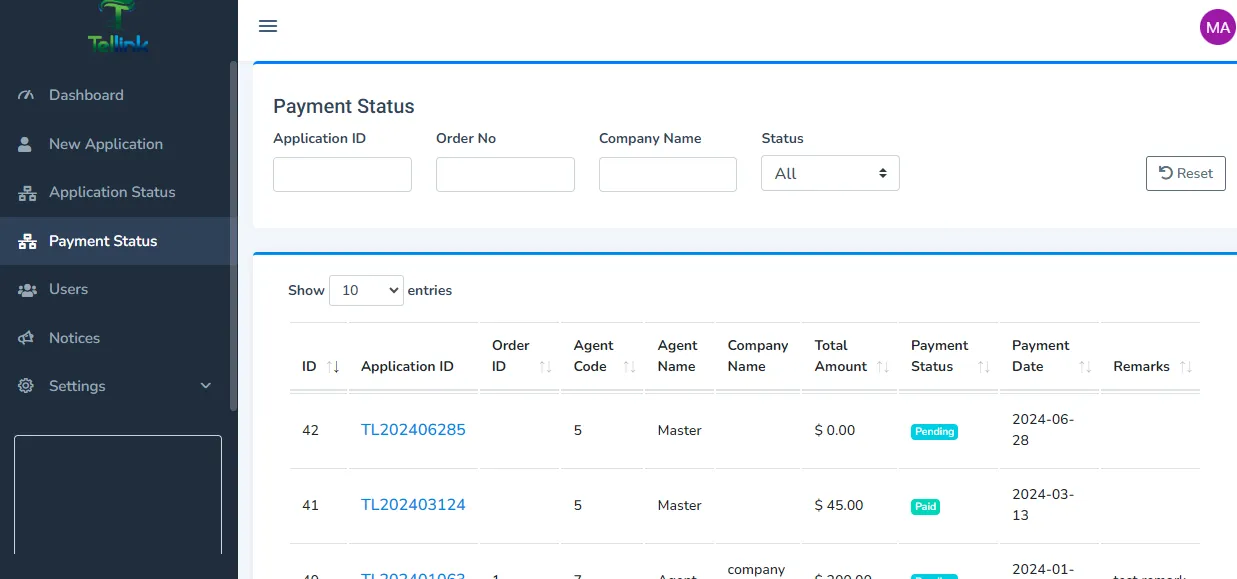Open the Show entries count dropdown
The image size is (1237, 579).
(x=366, y=290)
